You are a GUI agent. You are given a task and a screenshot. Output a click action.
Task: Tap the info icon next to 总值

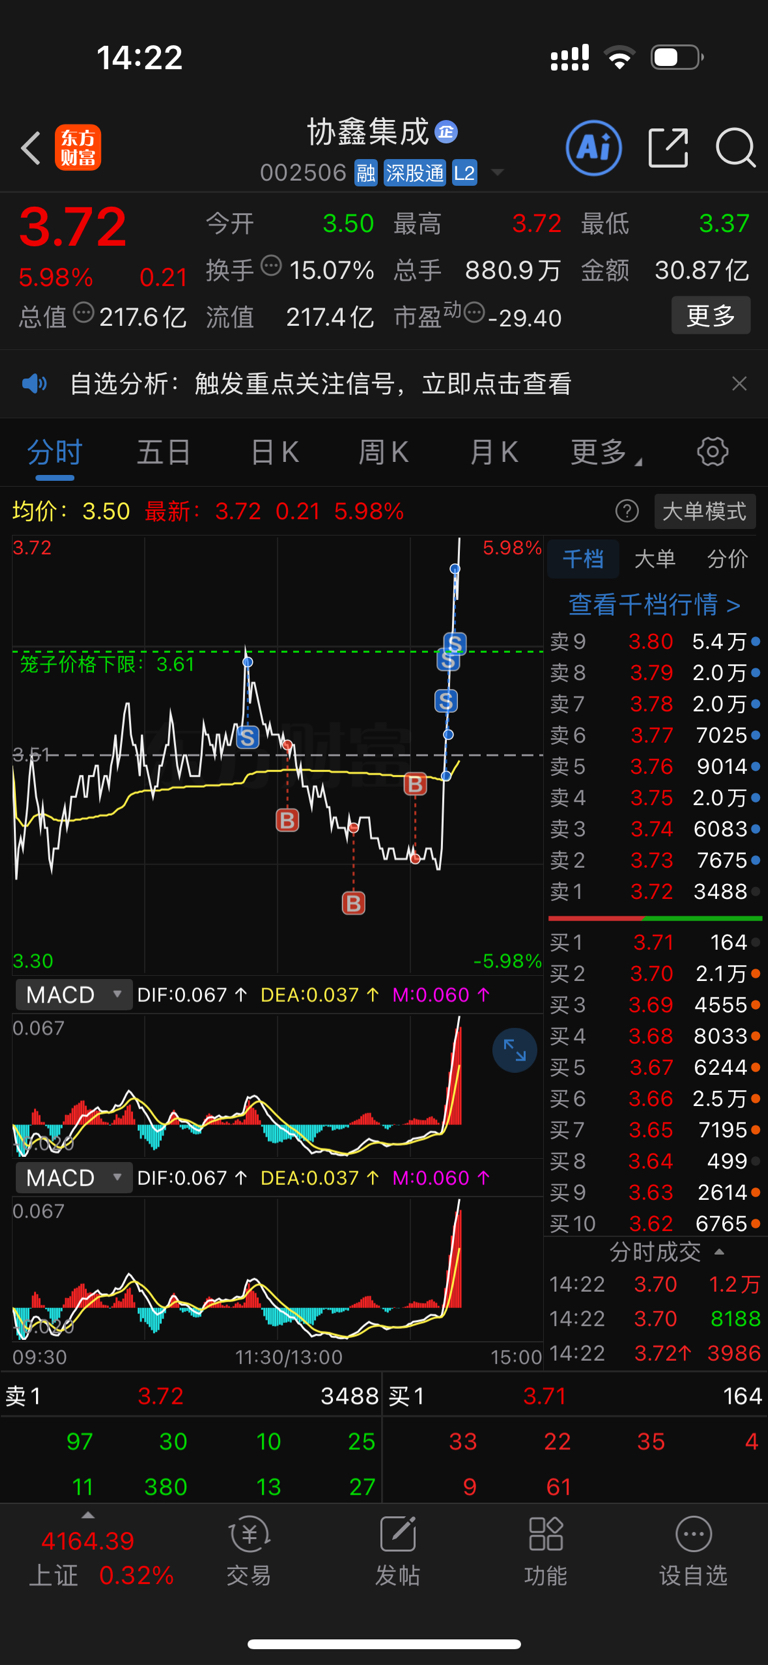click(x=84, y=313)
